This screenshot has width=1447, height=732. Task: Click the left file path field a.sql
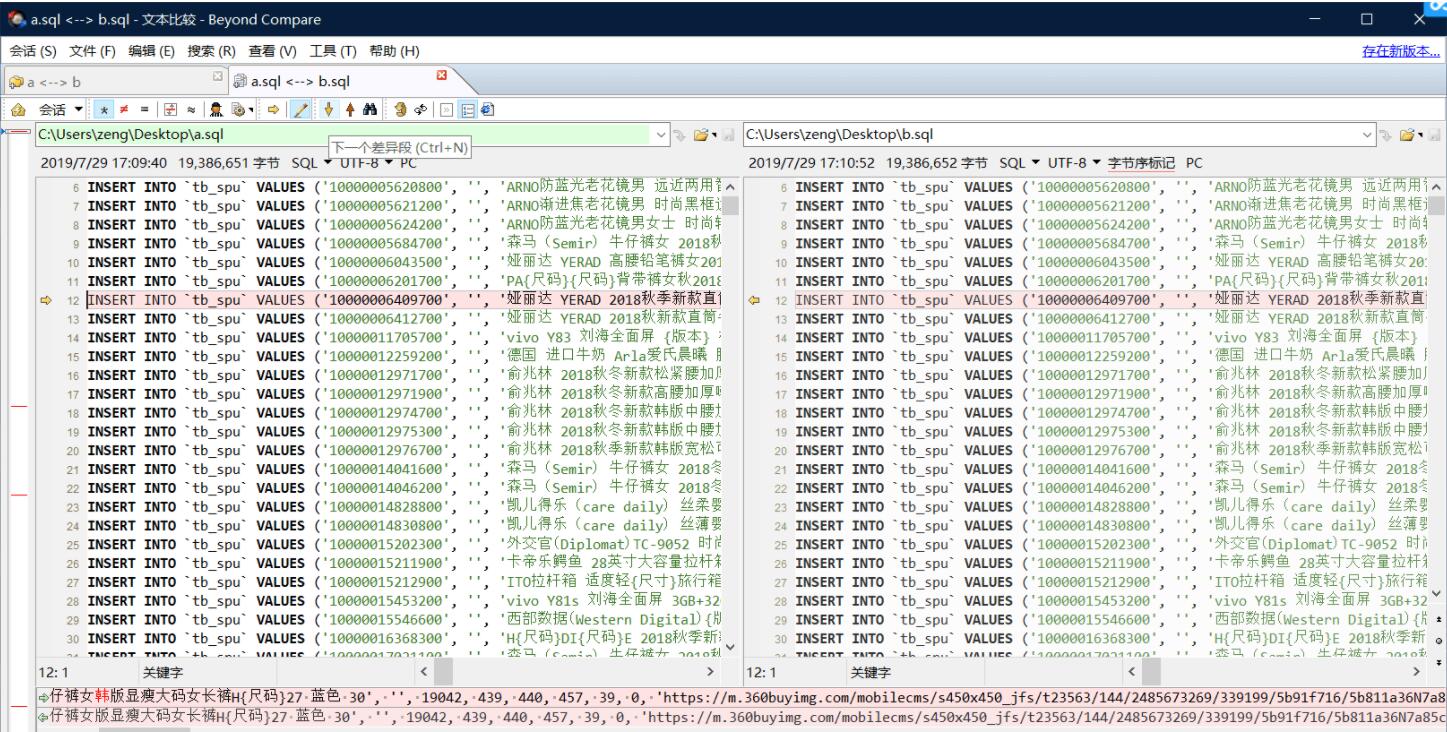tap(350, 134)
